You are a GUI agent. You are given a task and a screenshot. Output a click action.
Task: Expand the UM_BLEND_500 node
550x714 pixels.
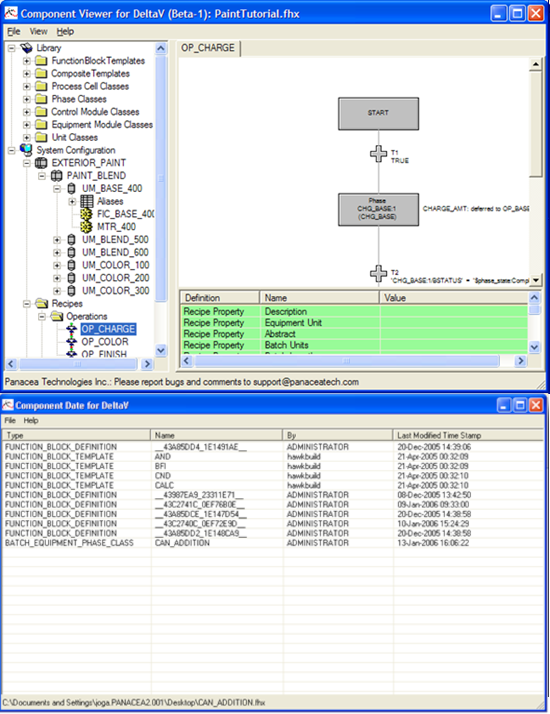coord(56,239)
